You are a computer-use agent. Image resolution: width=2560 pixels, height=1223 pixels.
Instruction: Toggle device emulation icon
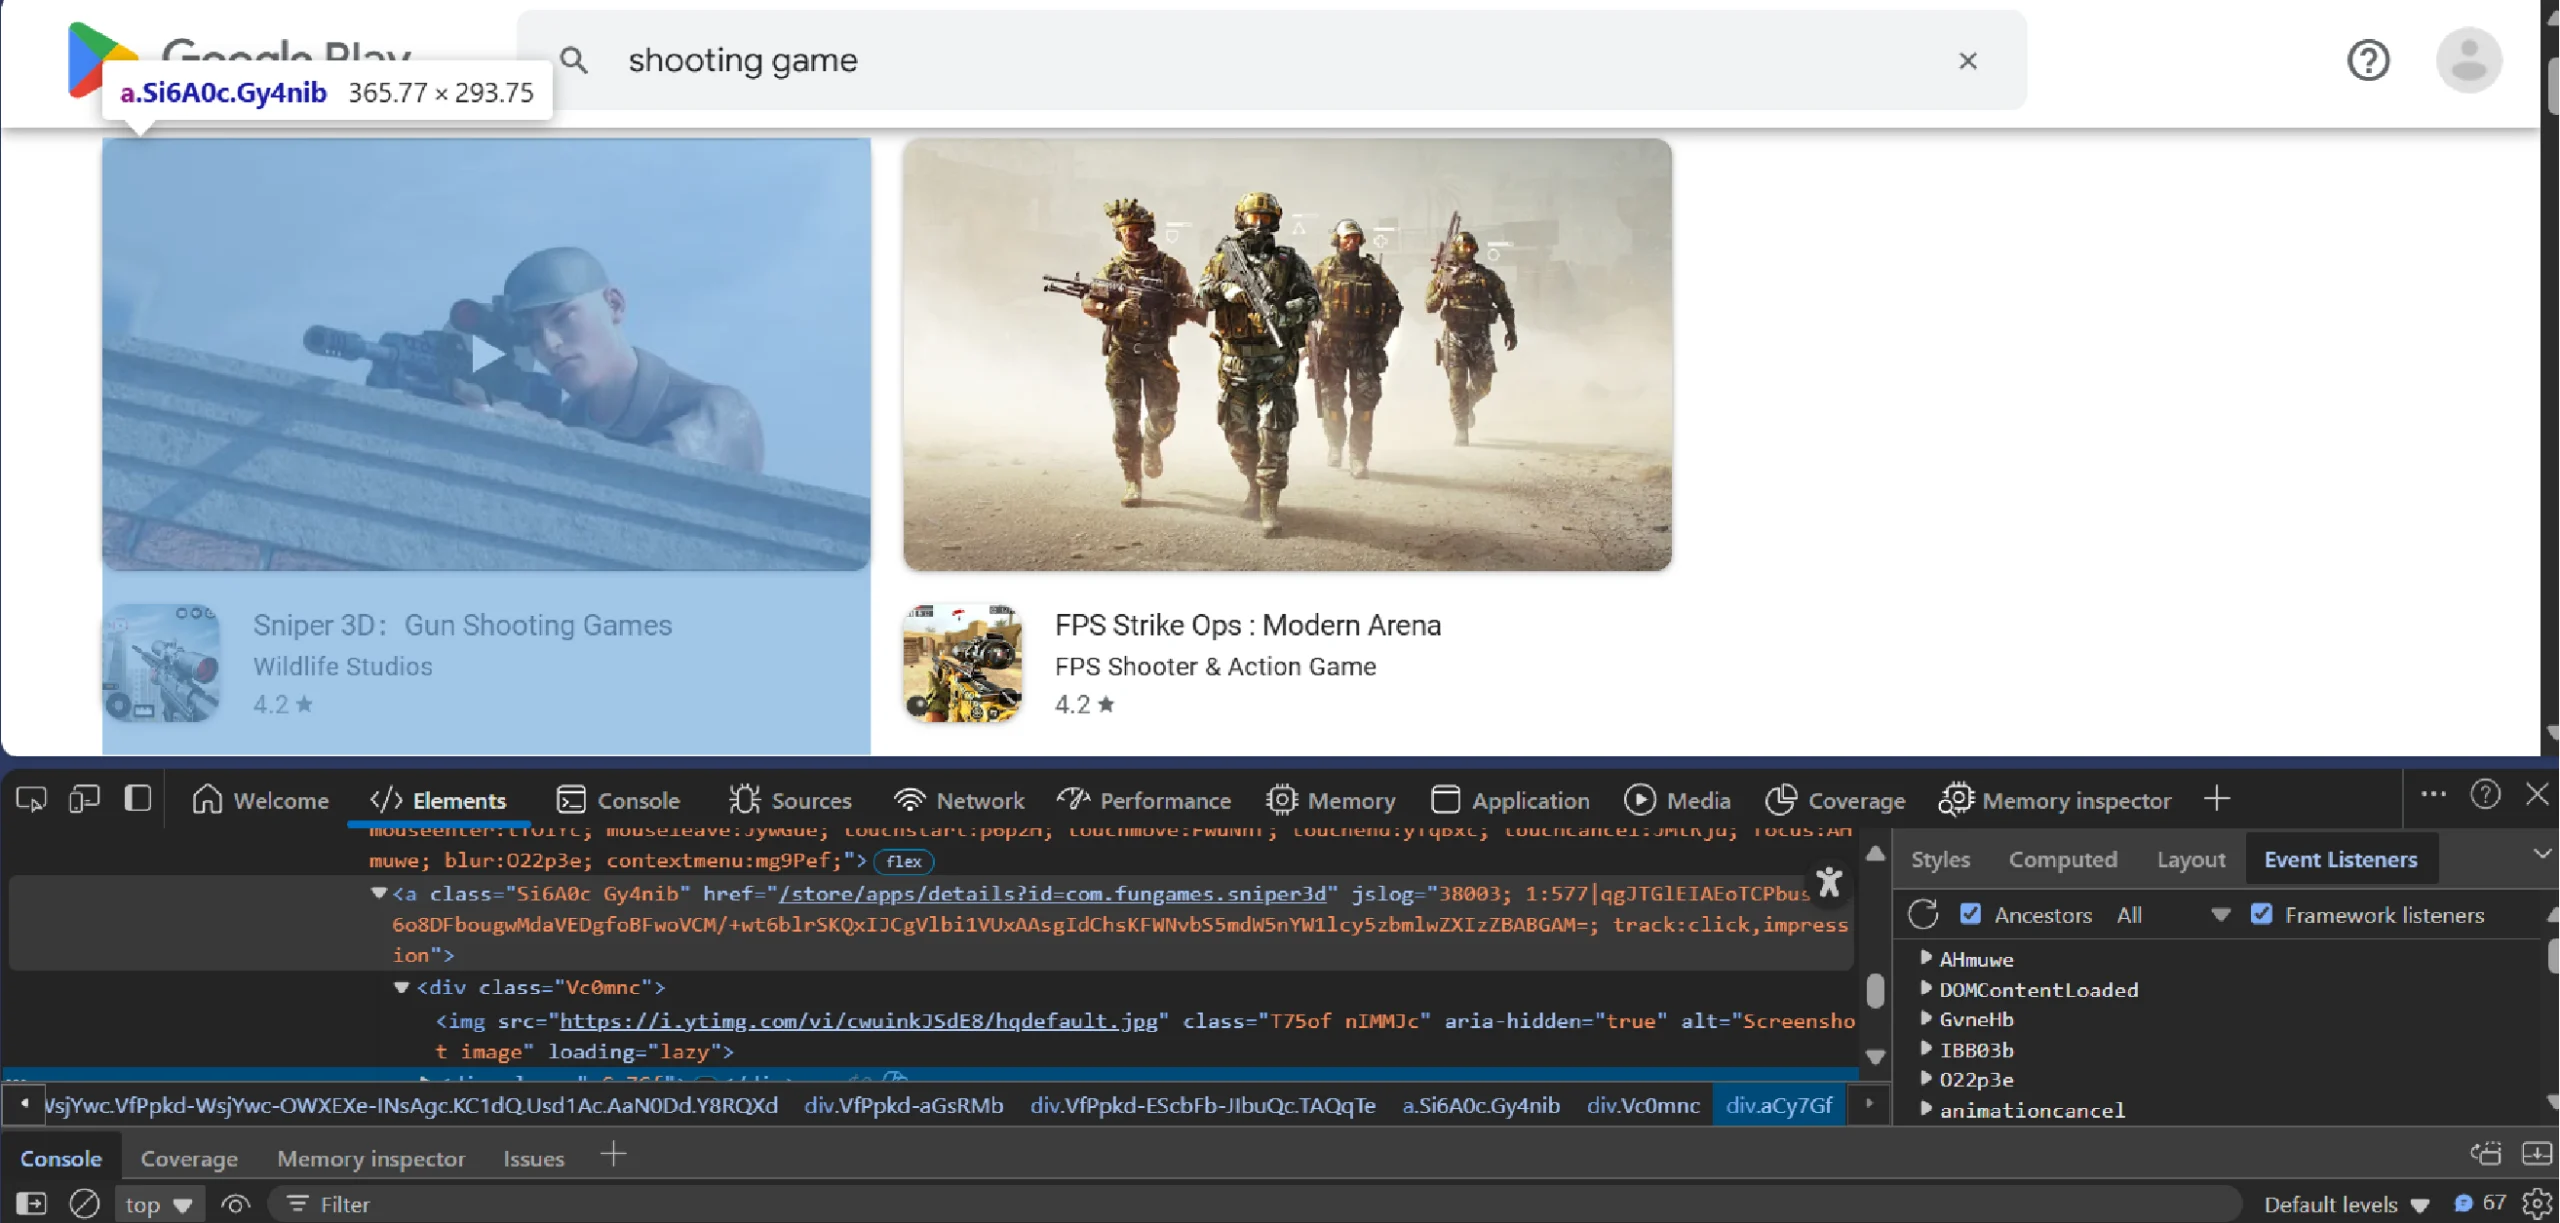click(x=84, y=799)
